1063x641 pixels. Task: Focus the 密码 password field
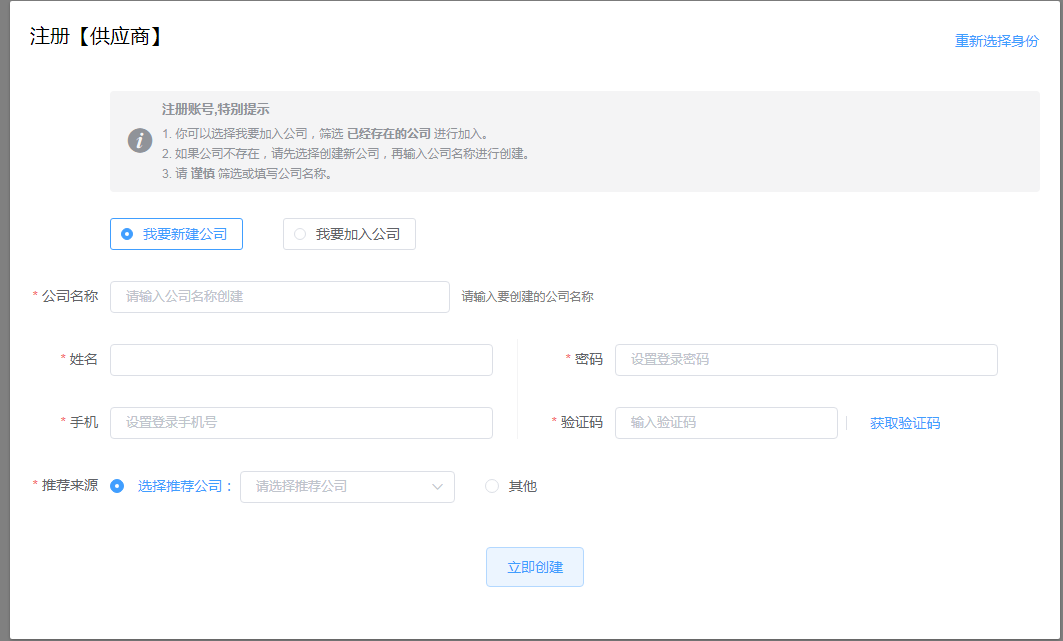(805, 360)
